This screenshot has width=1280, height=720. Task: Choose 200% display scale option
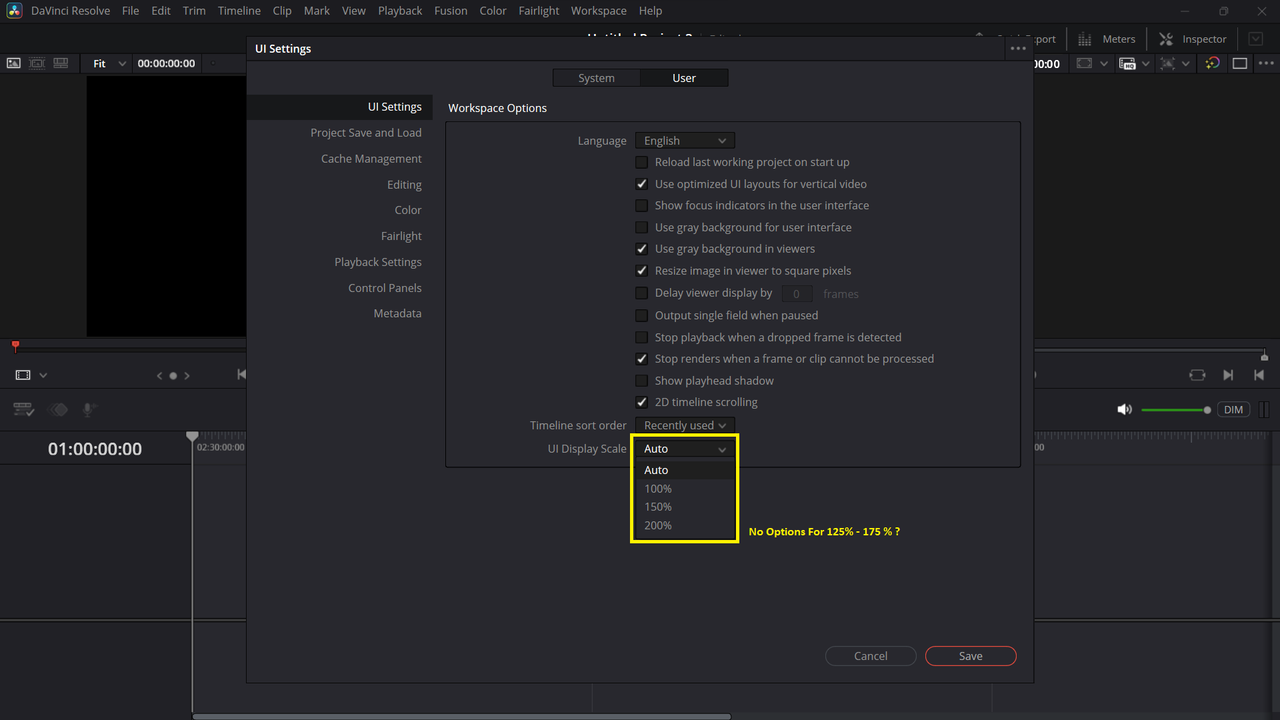click(685, 525)
